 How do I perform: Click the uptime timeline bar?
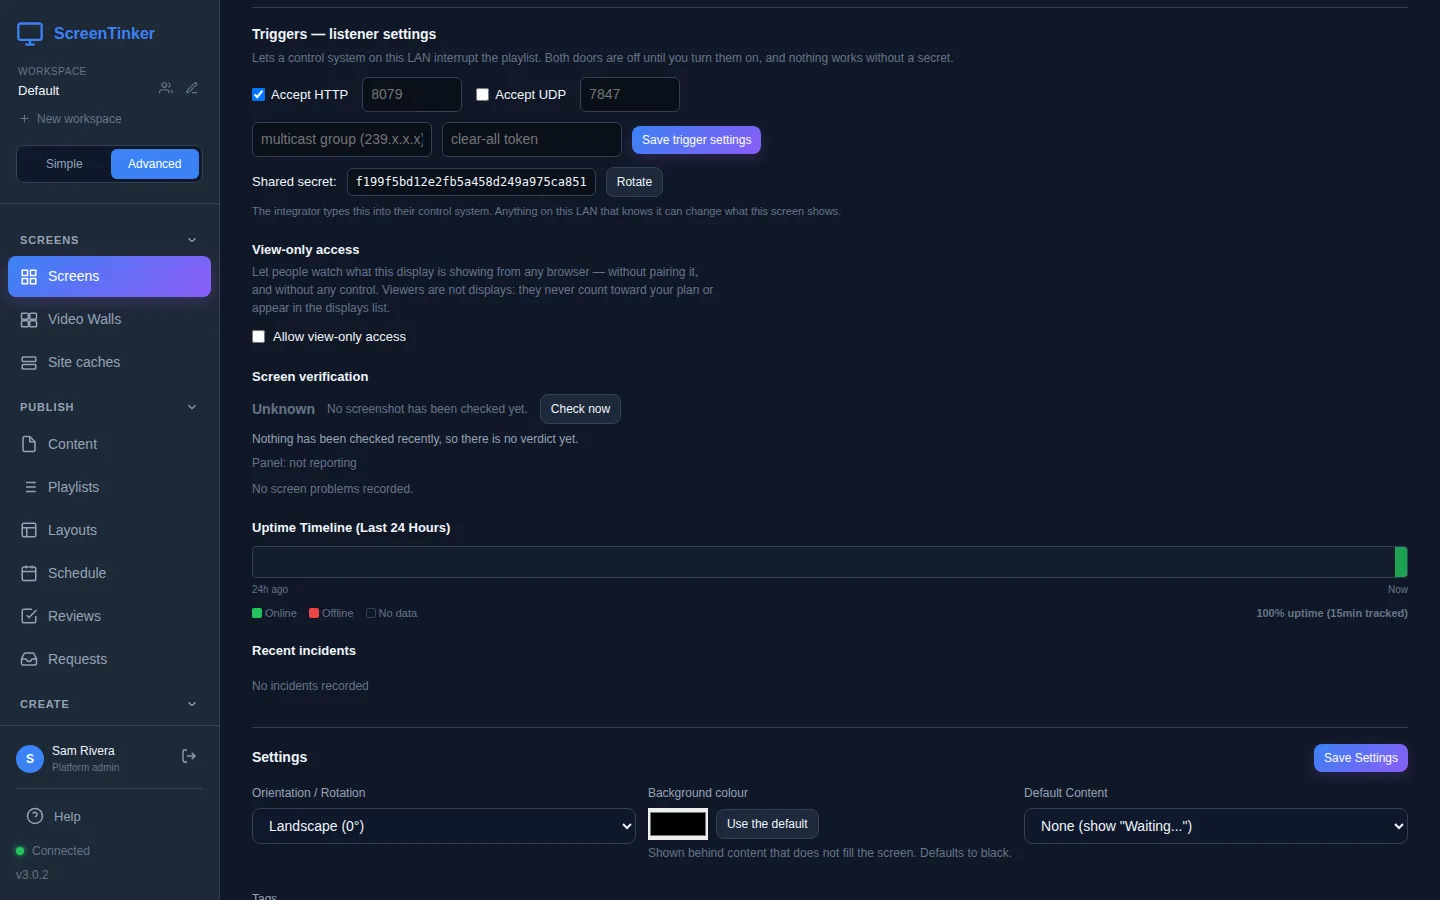click(830, 562)
